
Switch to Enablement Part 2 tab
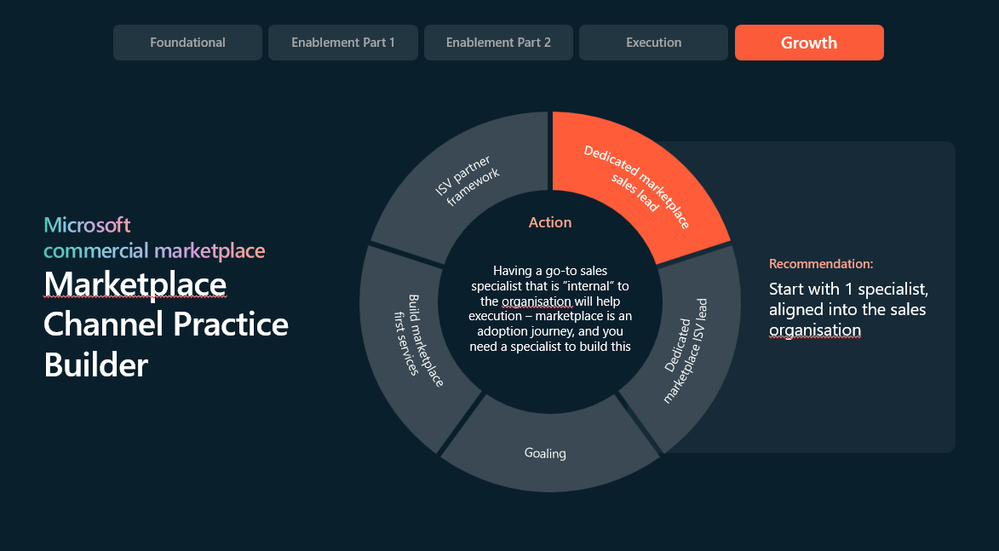(498, 43)
